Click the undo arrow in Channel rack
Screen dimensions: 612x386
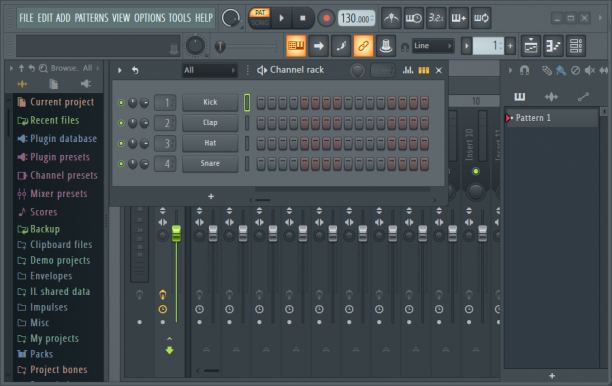tap(135, 70)
